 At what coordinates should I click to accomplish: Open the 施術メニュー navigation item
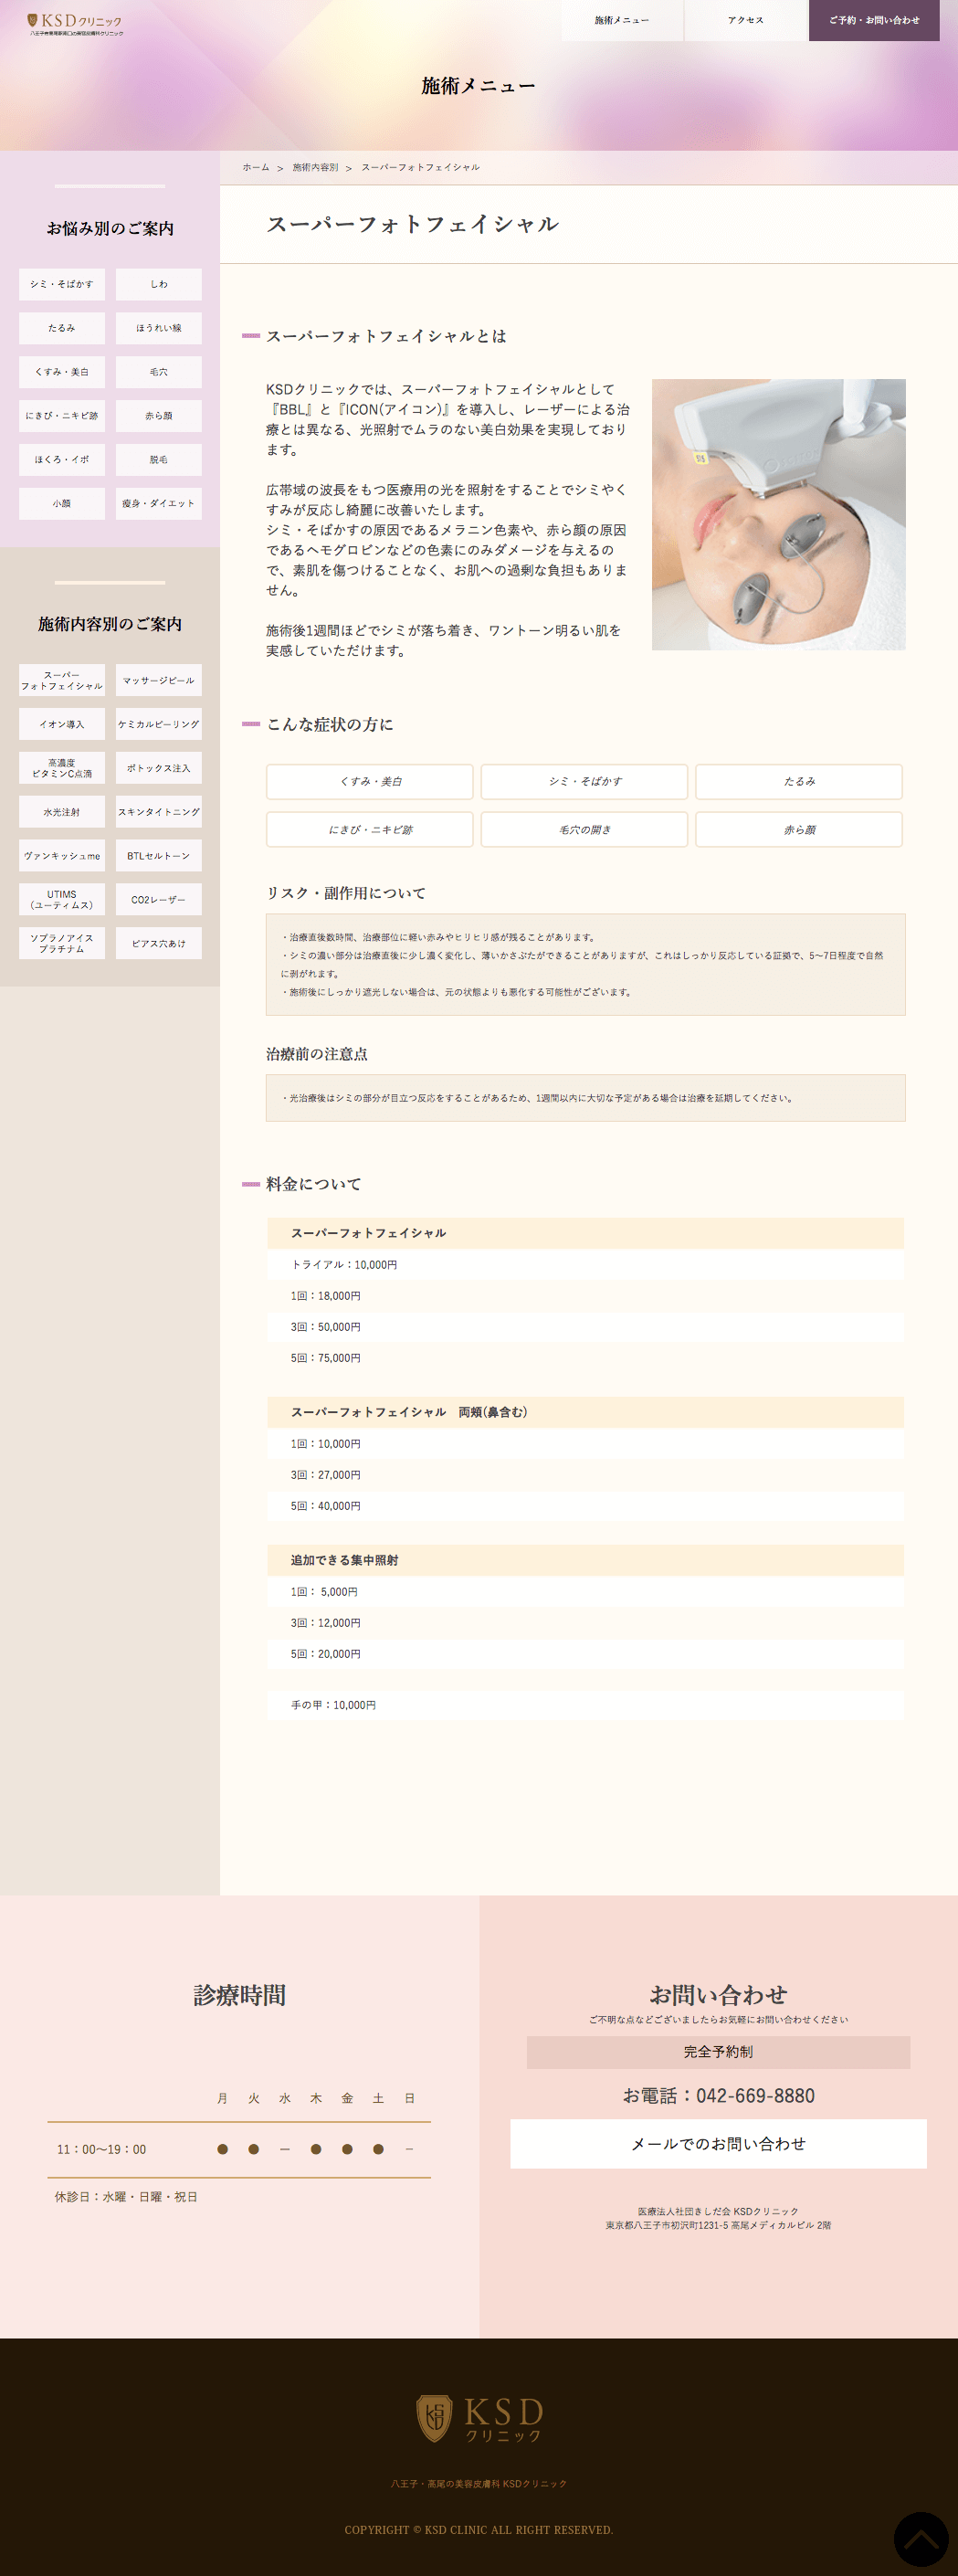[622, 20]
